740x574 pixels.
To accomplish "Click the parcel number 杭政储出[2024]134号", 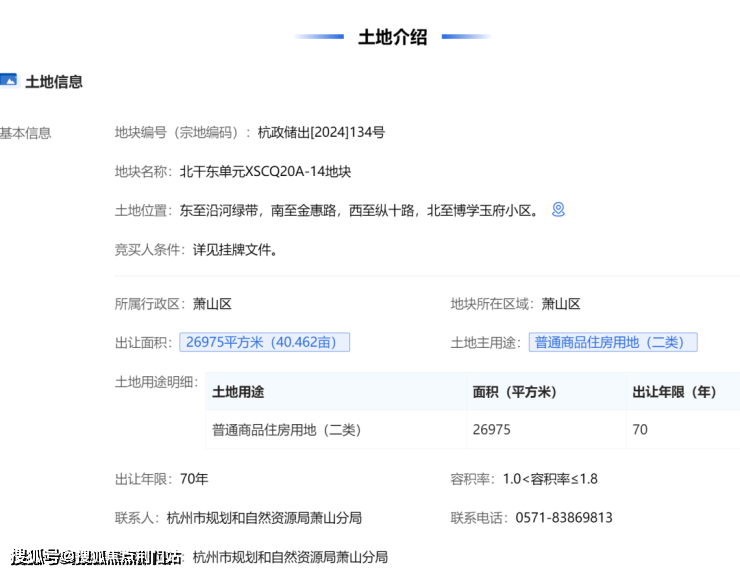I will (x=321, y=132).
